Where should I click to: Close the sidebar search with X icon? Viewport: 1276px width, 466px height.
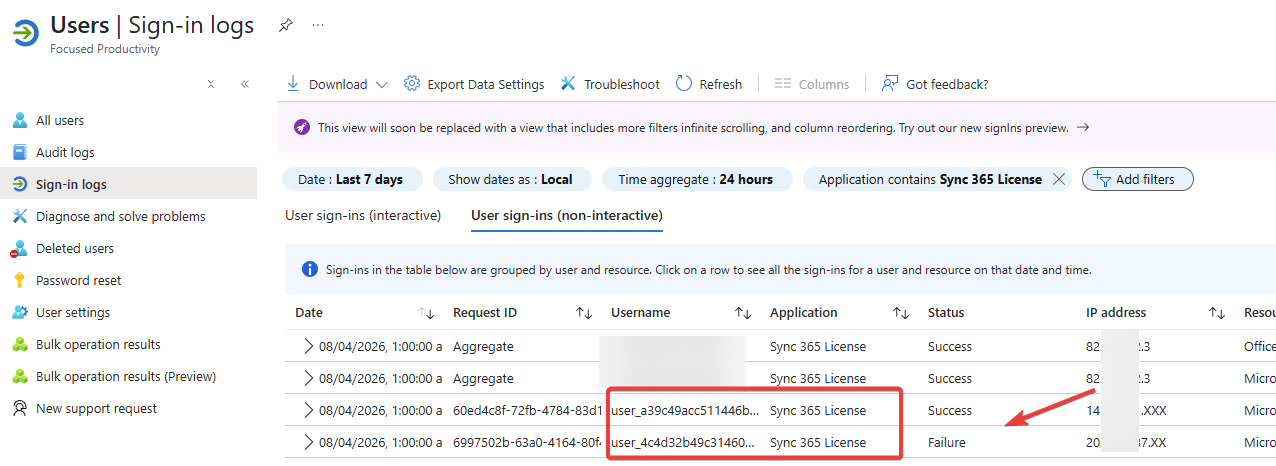point(211,84)
